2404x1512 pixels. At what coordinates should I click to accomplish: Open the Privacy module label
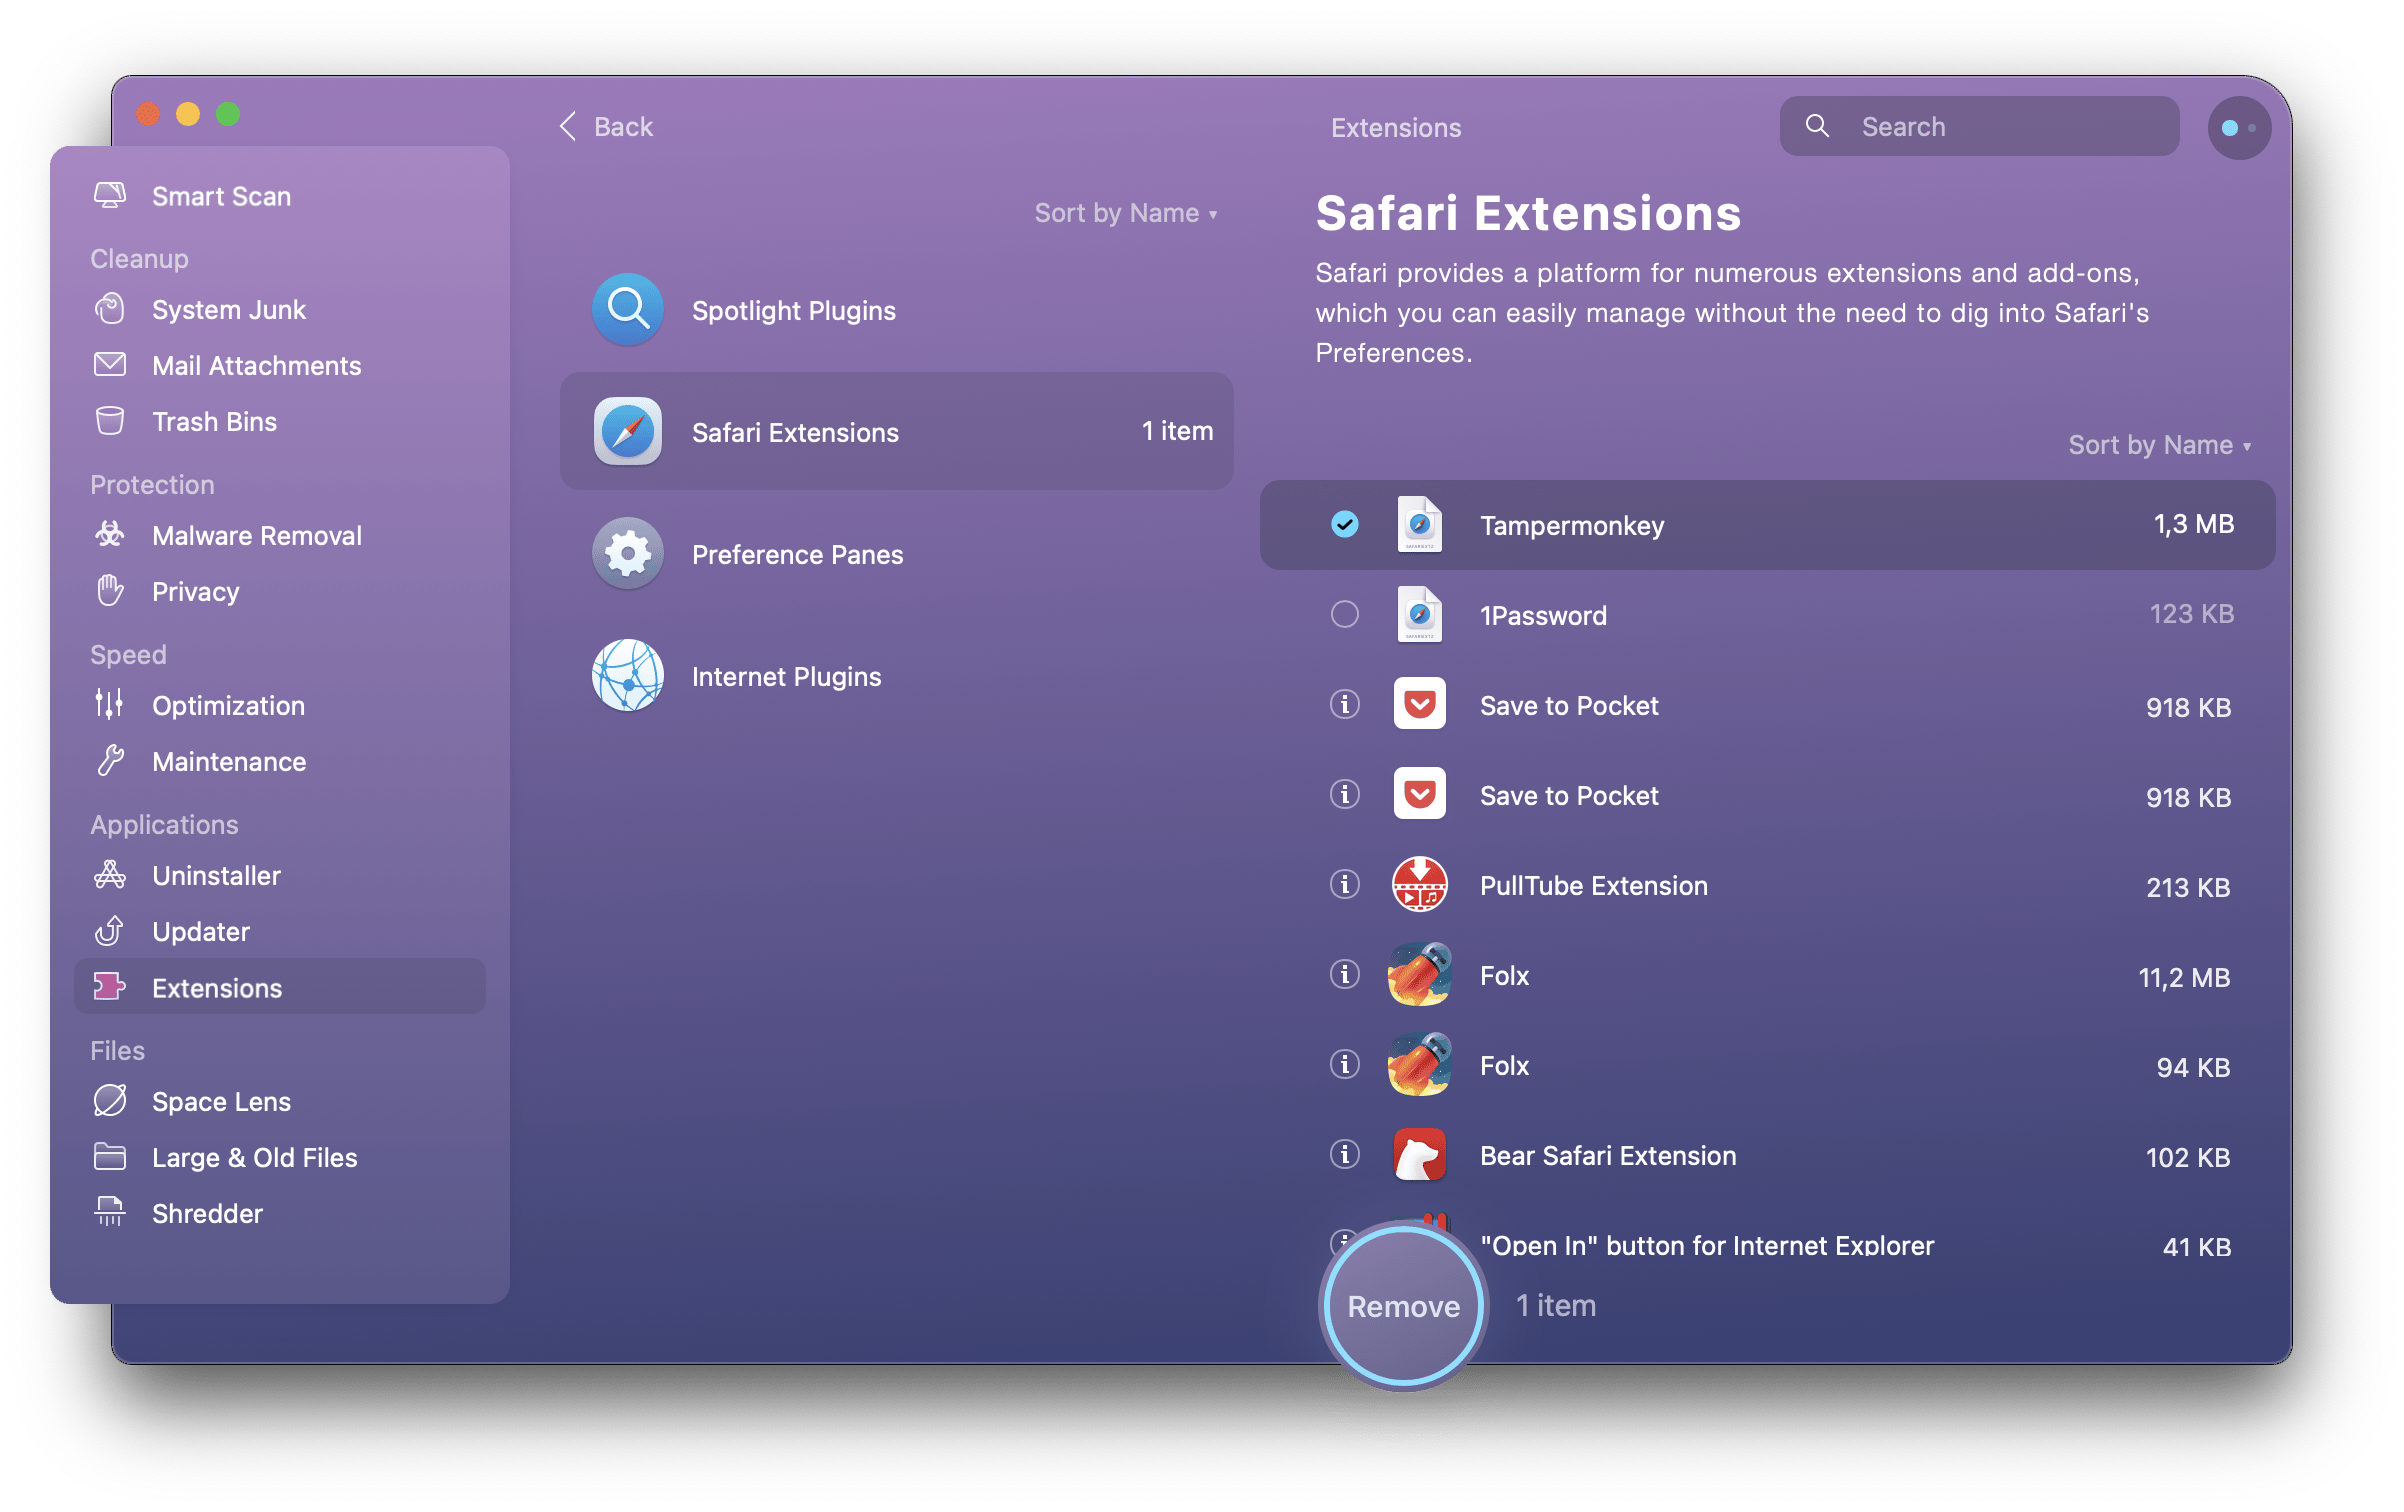(196, 592)
